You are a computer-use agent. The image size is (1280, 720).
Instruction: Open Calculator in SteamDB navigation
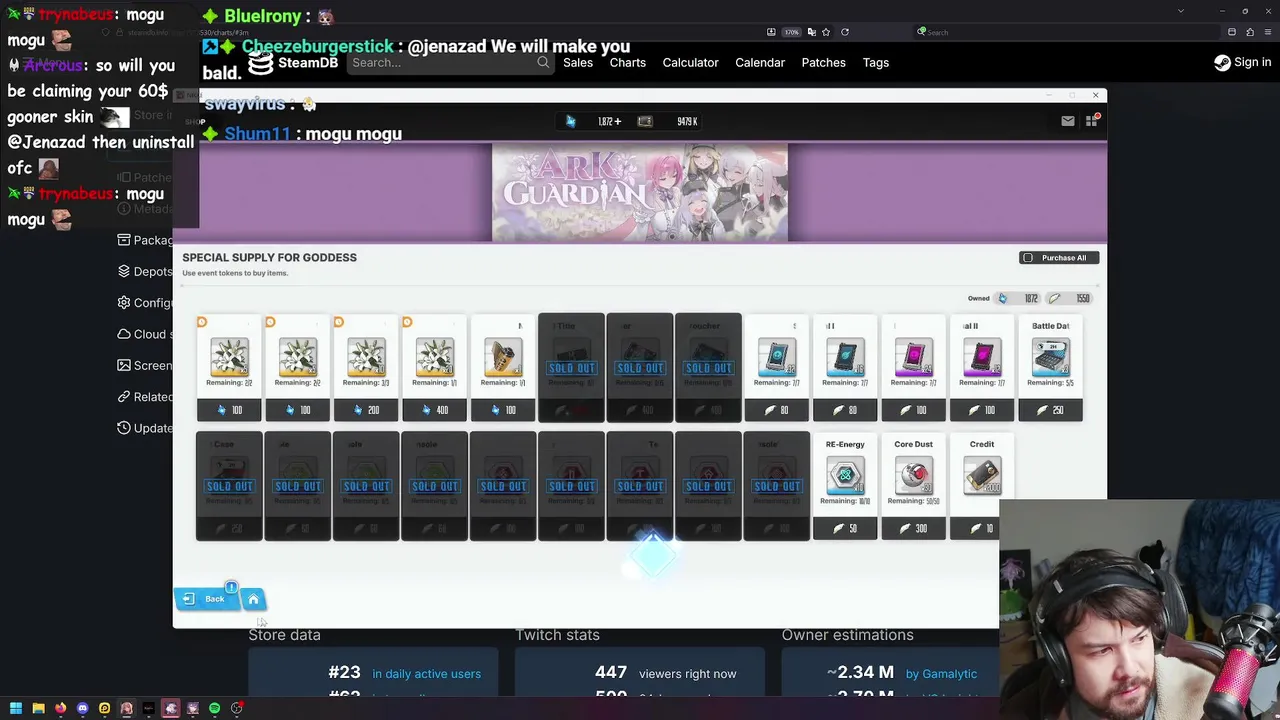pos(690,62)
